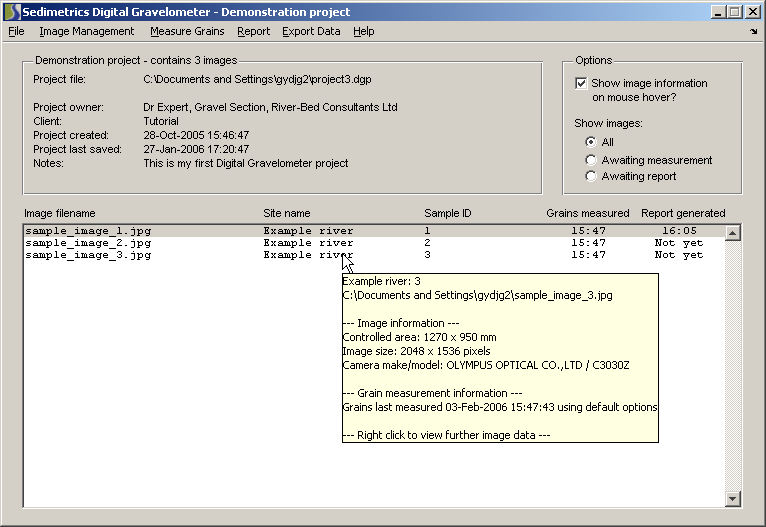Select the Awaiting report radio button
Viewport: 766px width, 527px height.
click(x=591, y=176)
